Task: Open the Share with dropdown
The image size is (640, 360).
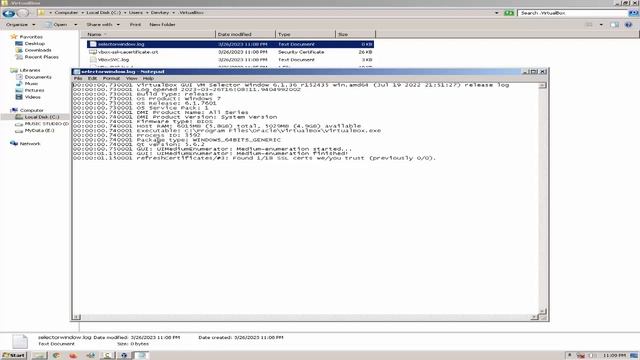Action: point(103,24)
